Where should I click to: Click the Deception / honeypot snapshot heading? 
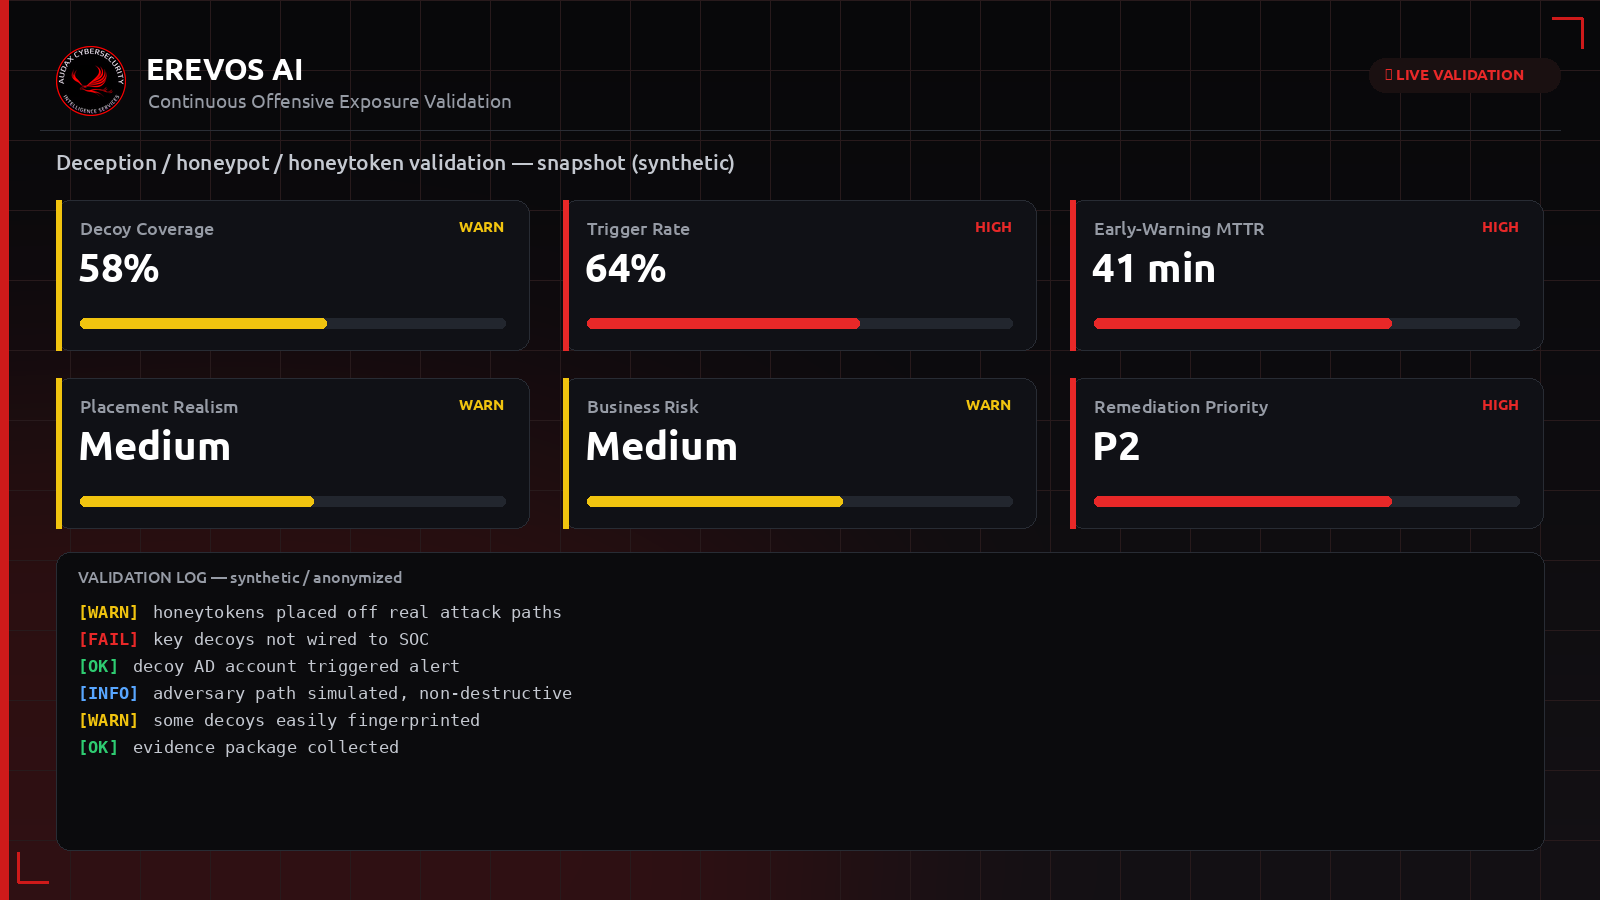(x=395, y=163)
